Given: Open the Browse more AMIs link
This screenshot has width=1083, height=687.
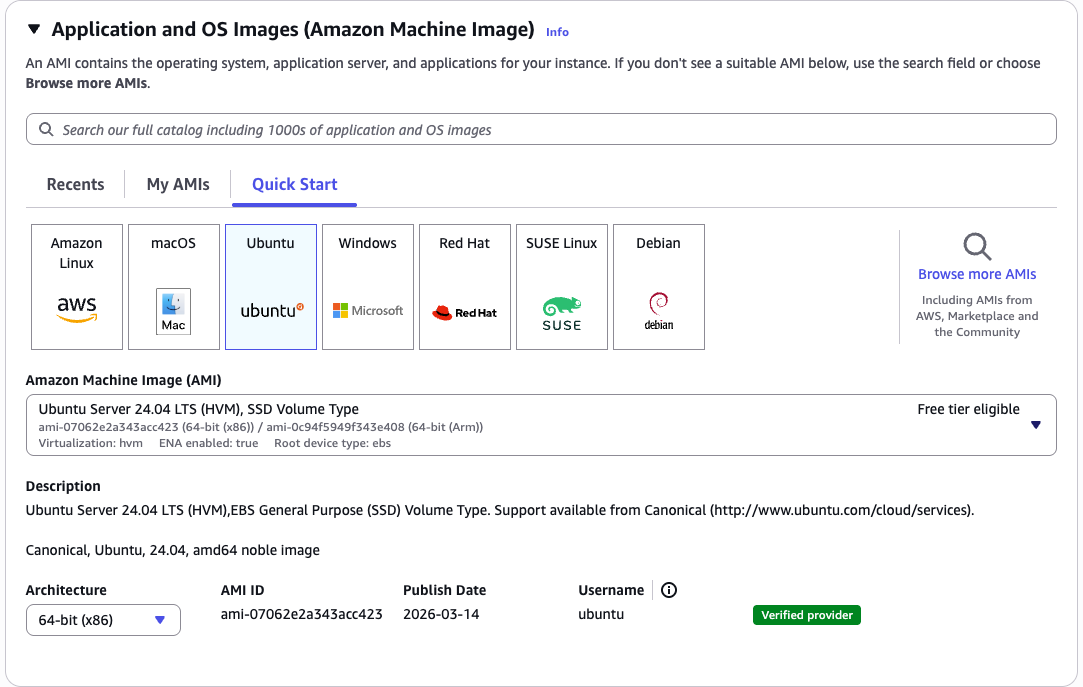Looking at the screenshot, I should click(977, 274).
